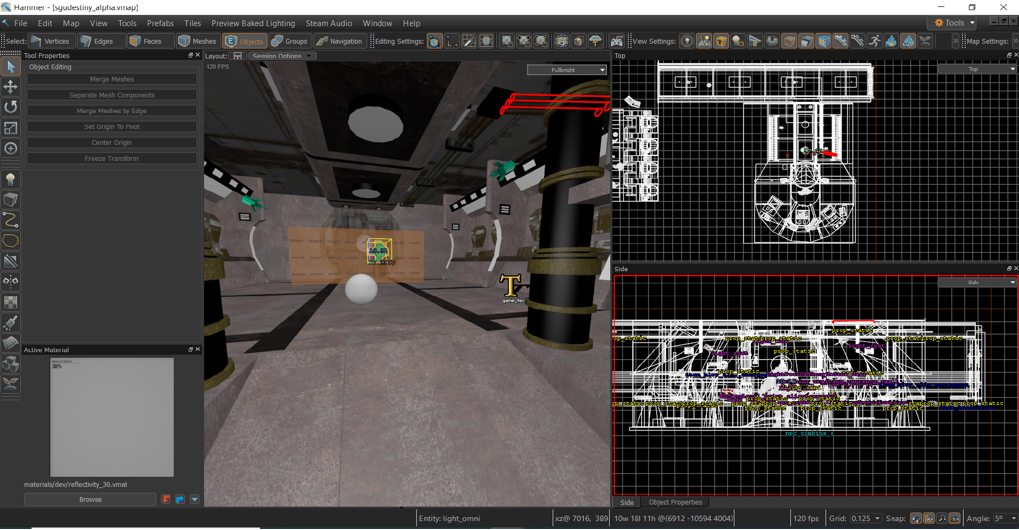Click the umbrella-shaped icon in top toolbar
1019x530 pixels.
click(595, 41)
